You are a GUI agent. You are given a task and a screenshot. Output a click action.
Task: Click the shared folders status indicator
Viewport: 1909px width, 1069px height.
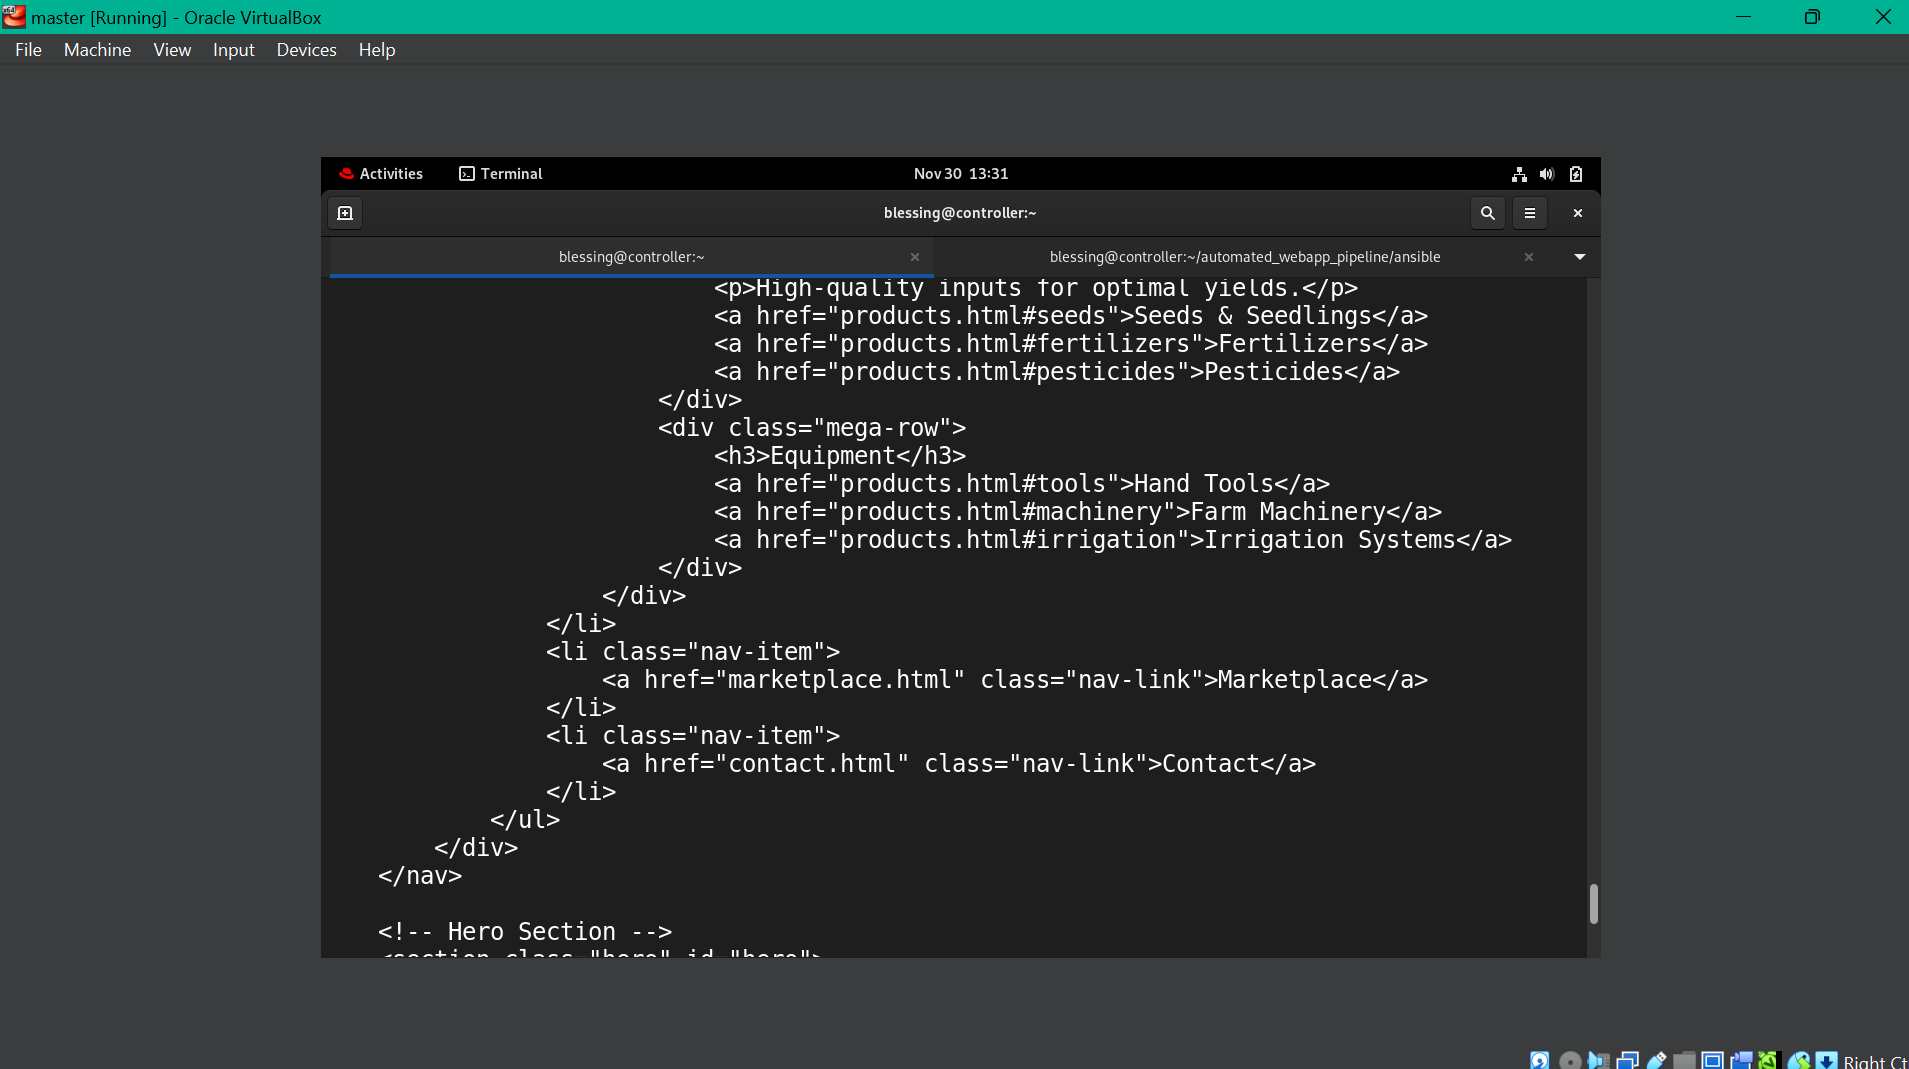click(x=1685, y=1060)
